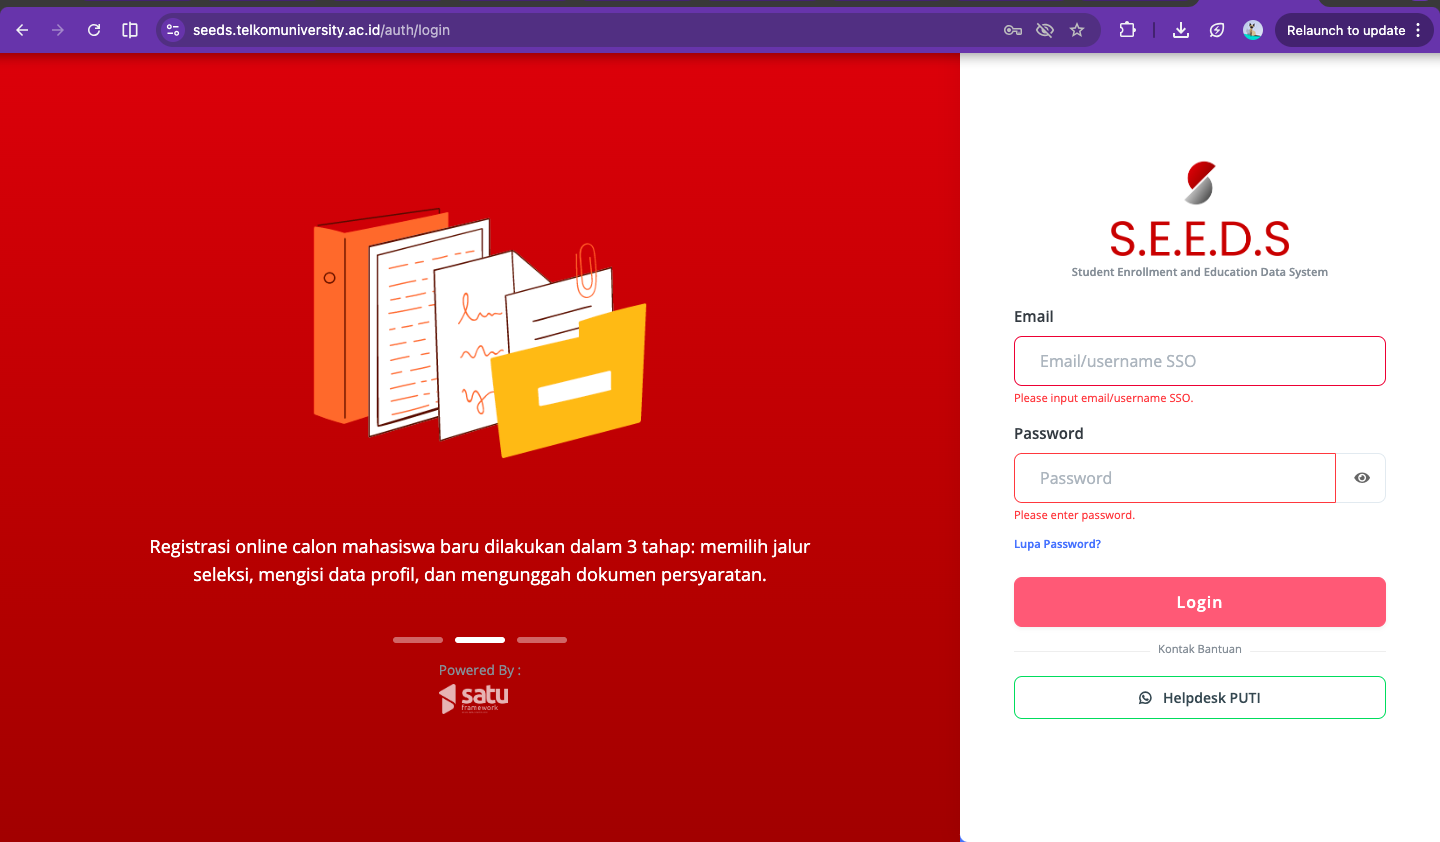
Task: Open the browser three-dot menu
Action: click(1418, 30)
